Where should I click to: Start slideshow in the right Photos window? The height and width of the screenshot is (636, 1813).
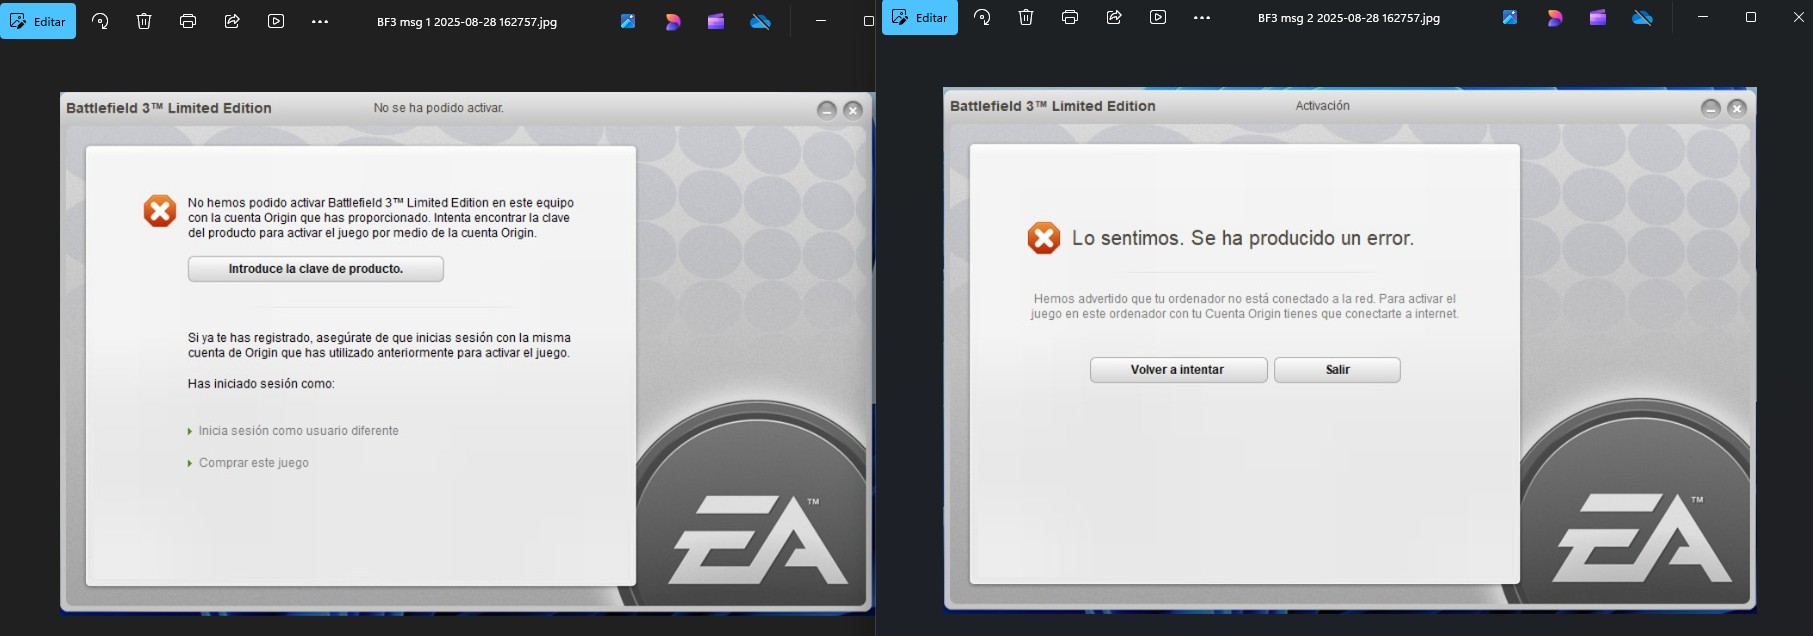coord(1158,17)
